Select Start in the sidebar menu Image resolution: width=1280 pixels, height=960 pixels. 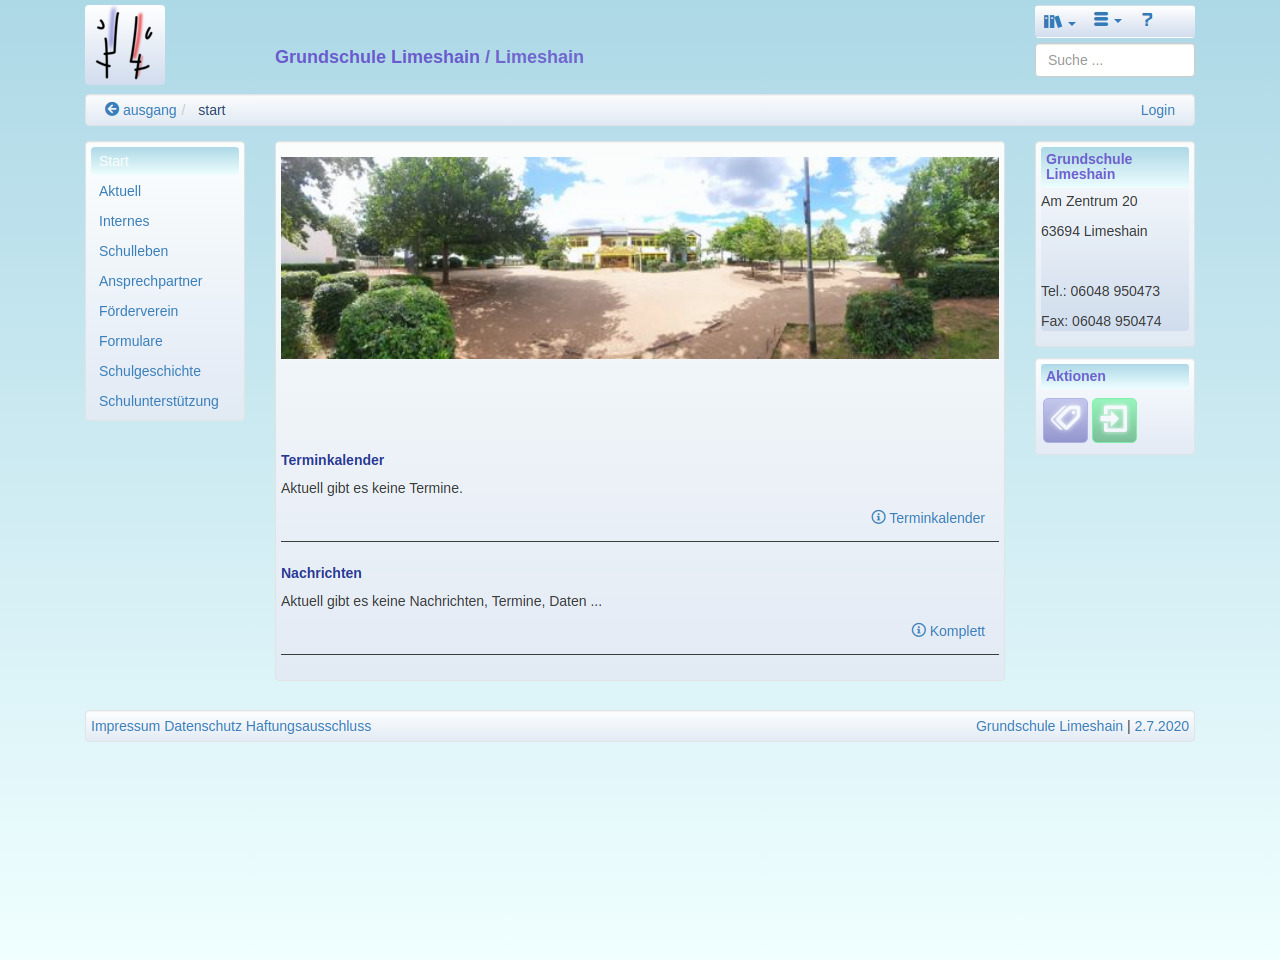[114, 161]
